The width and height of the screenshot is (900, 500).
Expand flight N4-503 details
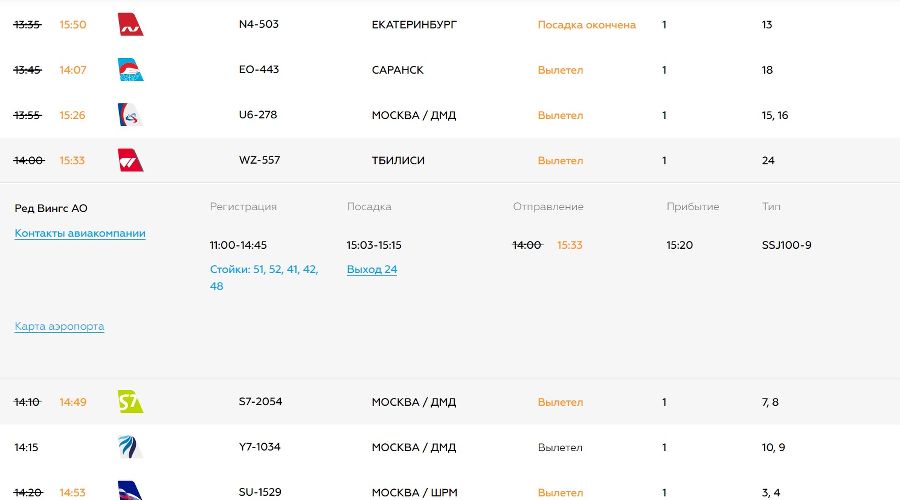point(258,24)
